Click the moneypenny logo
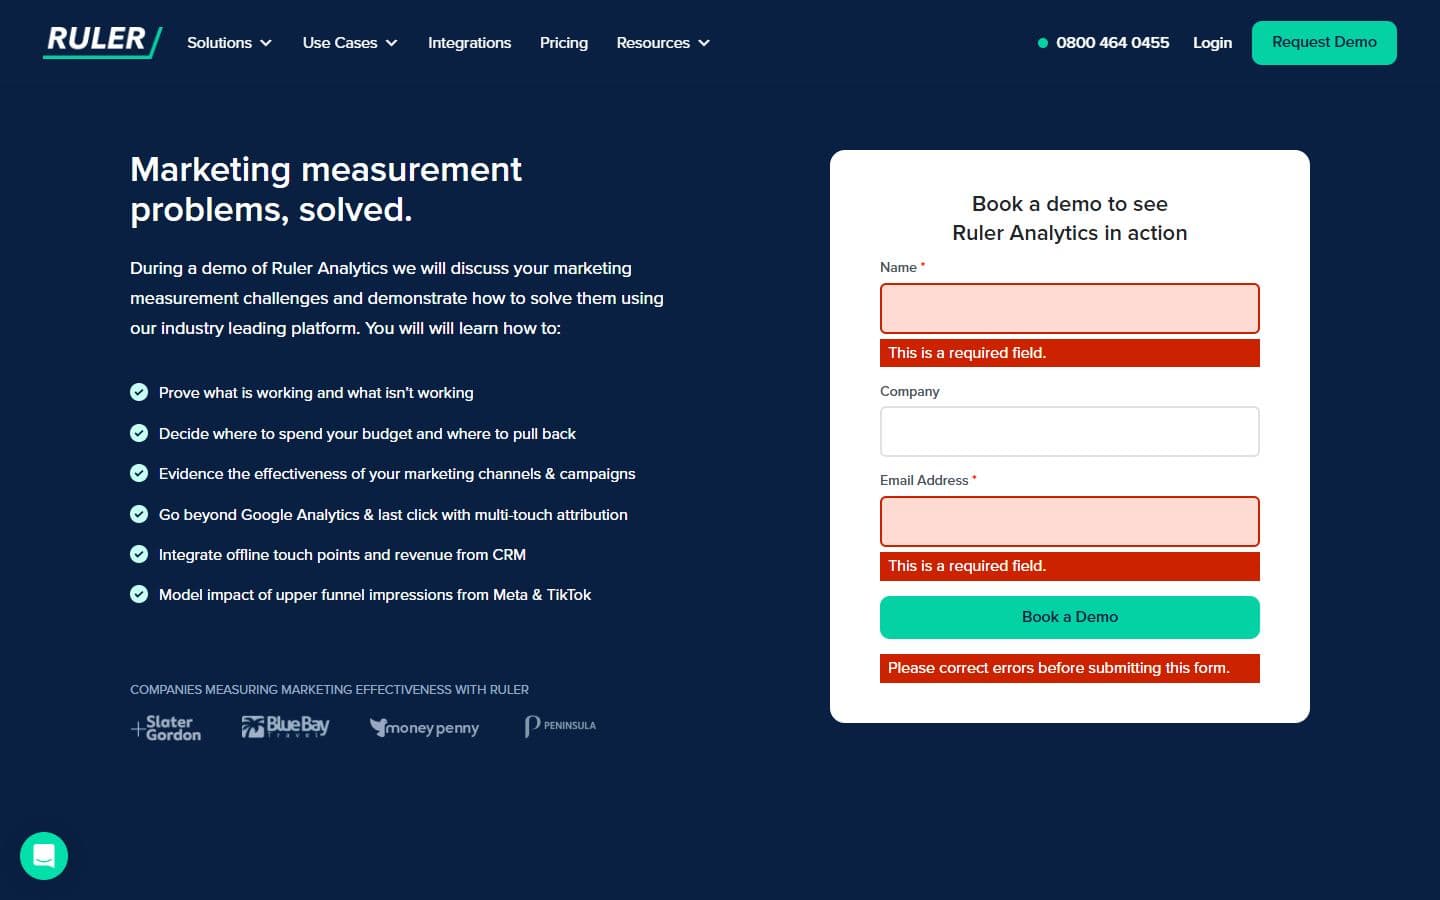The width and height of the screenshot is (1440, 900). coord(424,728)
